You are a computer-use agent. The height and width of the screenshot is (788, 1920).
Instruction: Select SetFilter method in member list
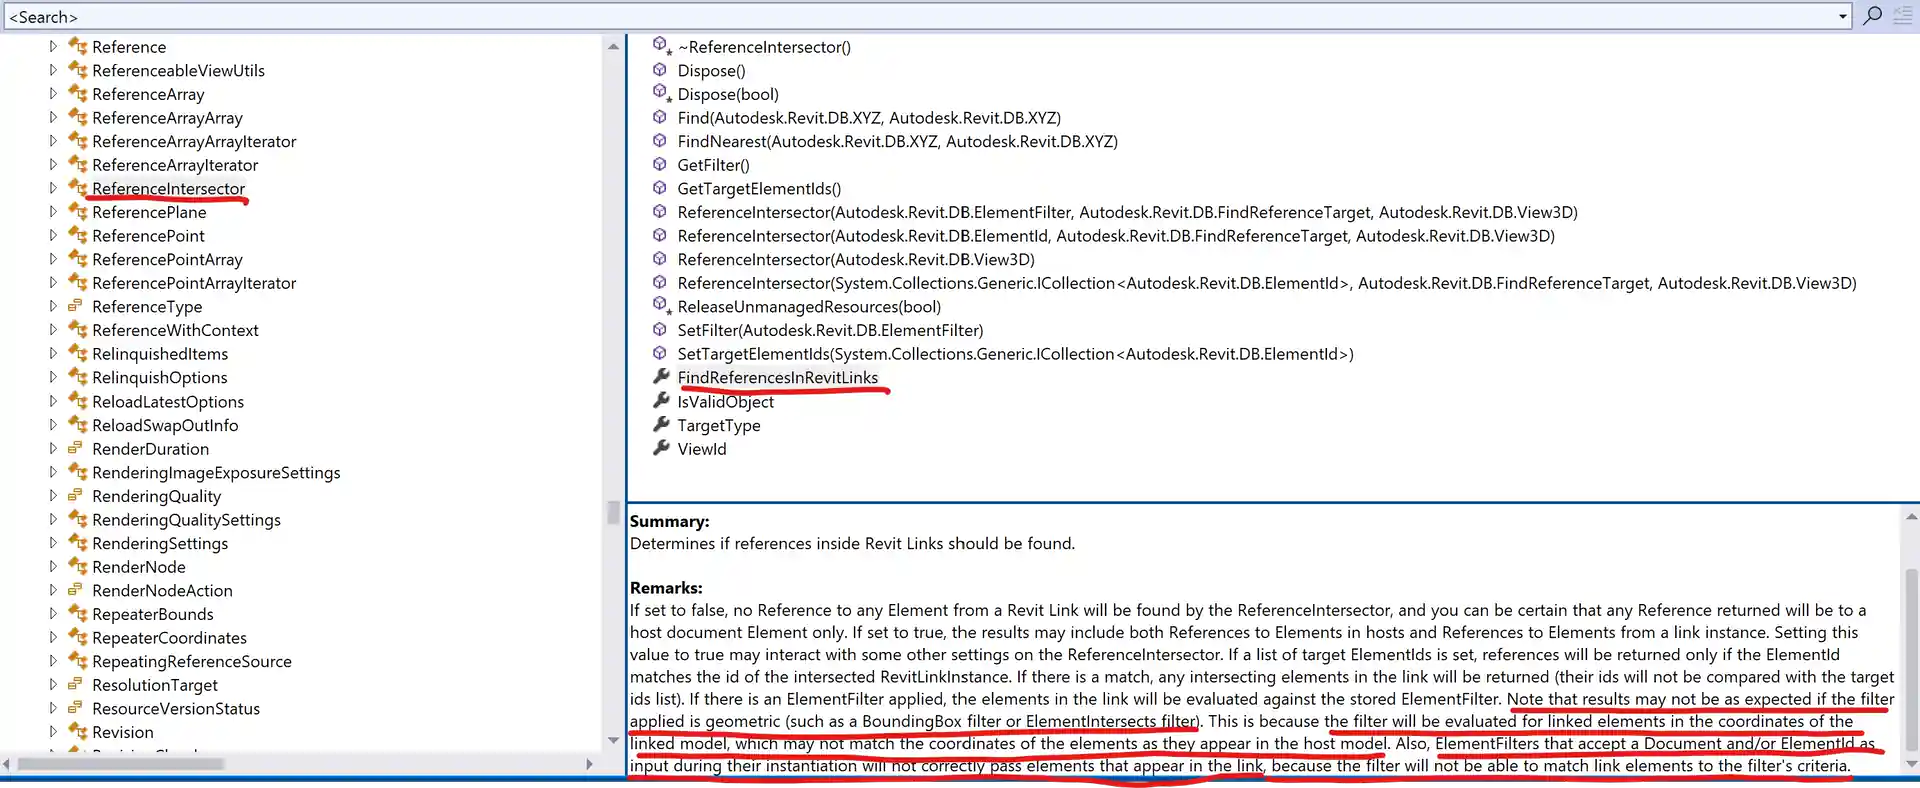point(830,330)
